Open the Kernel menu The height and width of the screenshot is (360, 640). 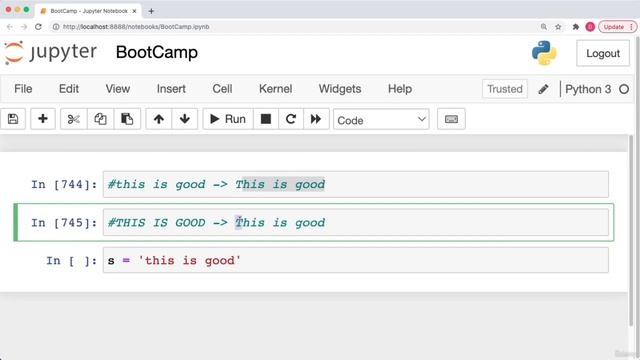276,89
